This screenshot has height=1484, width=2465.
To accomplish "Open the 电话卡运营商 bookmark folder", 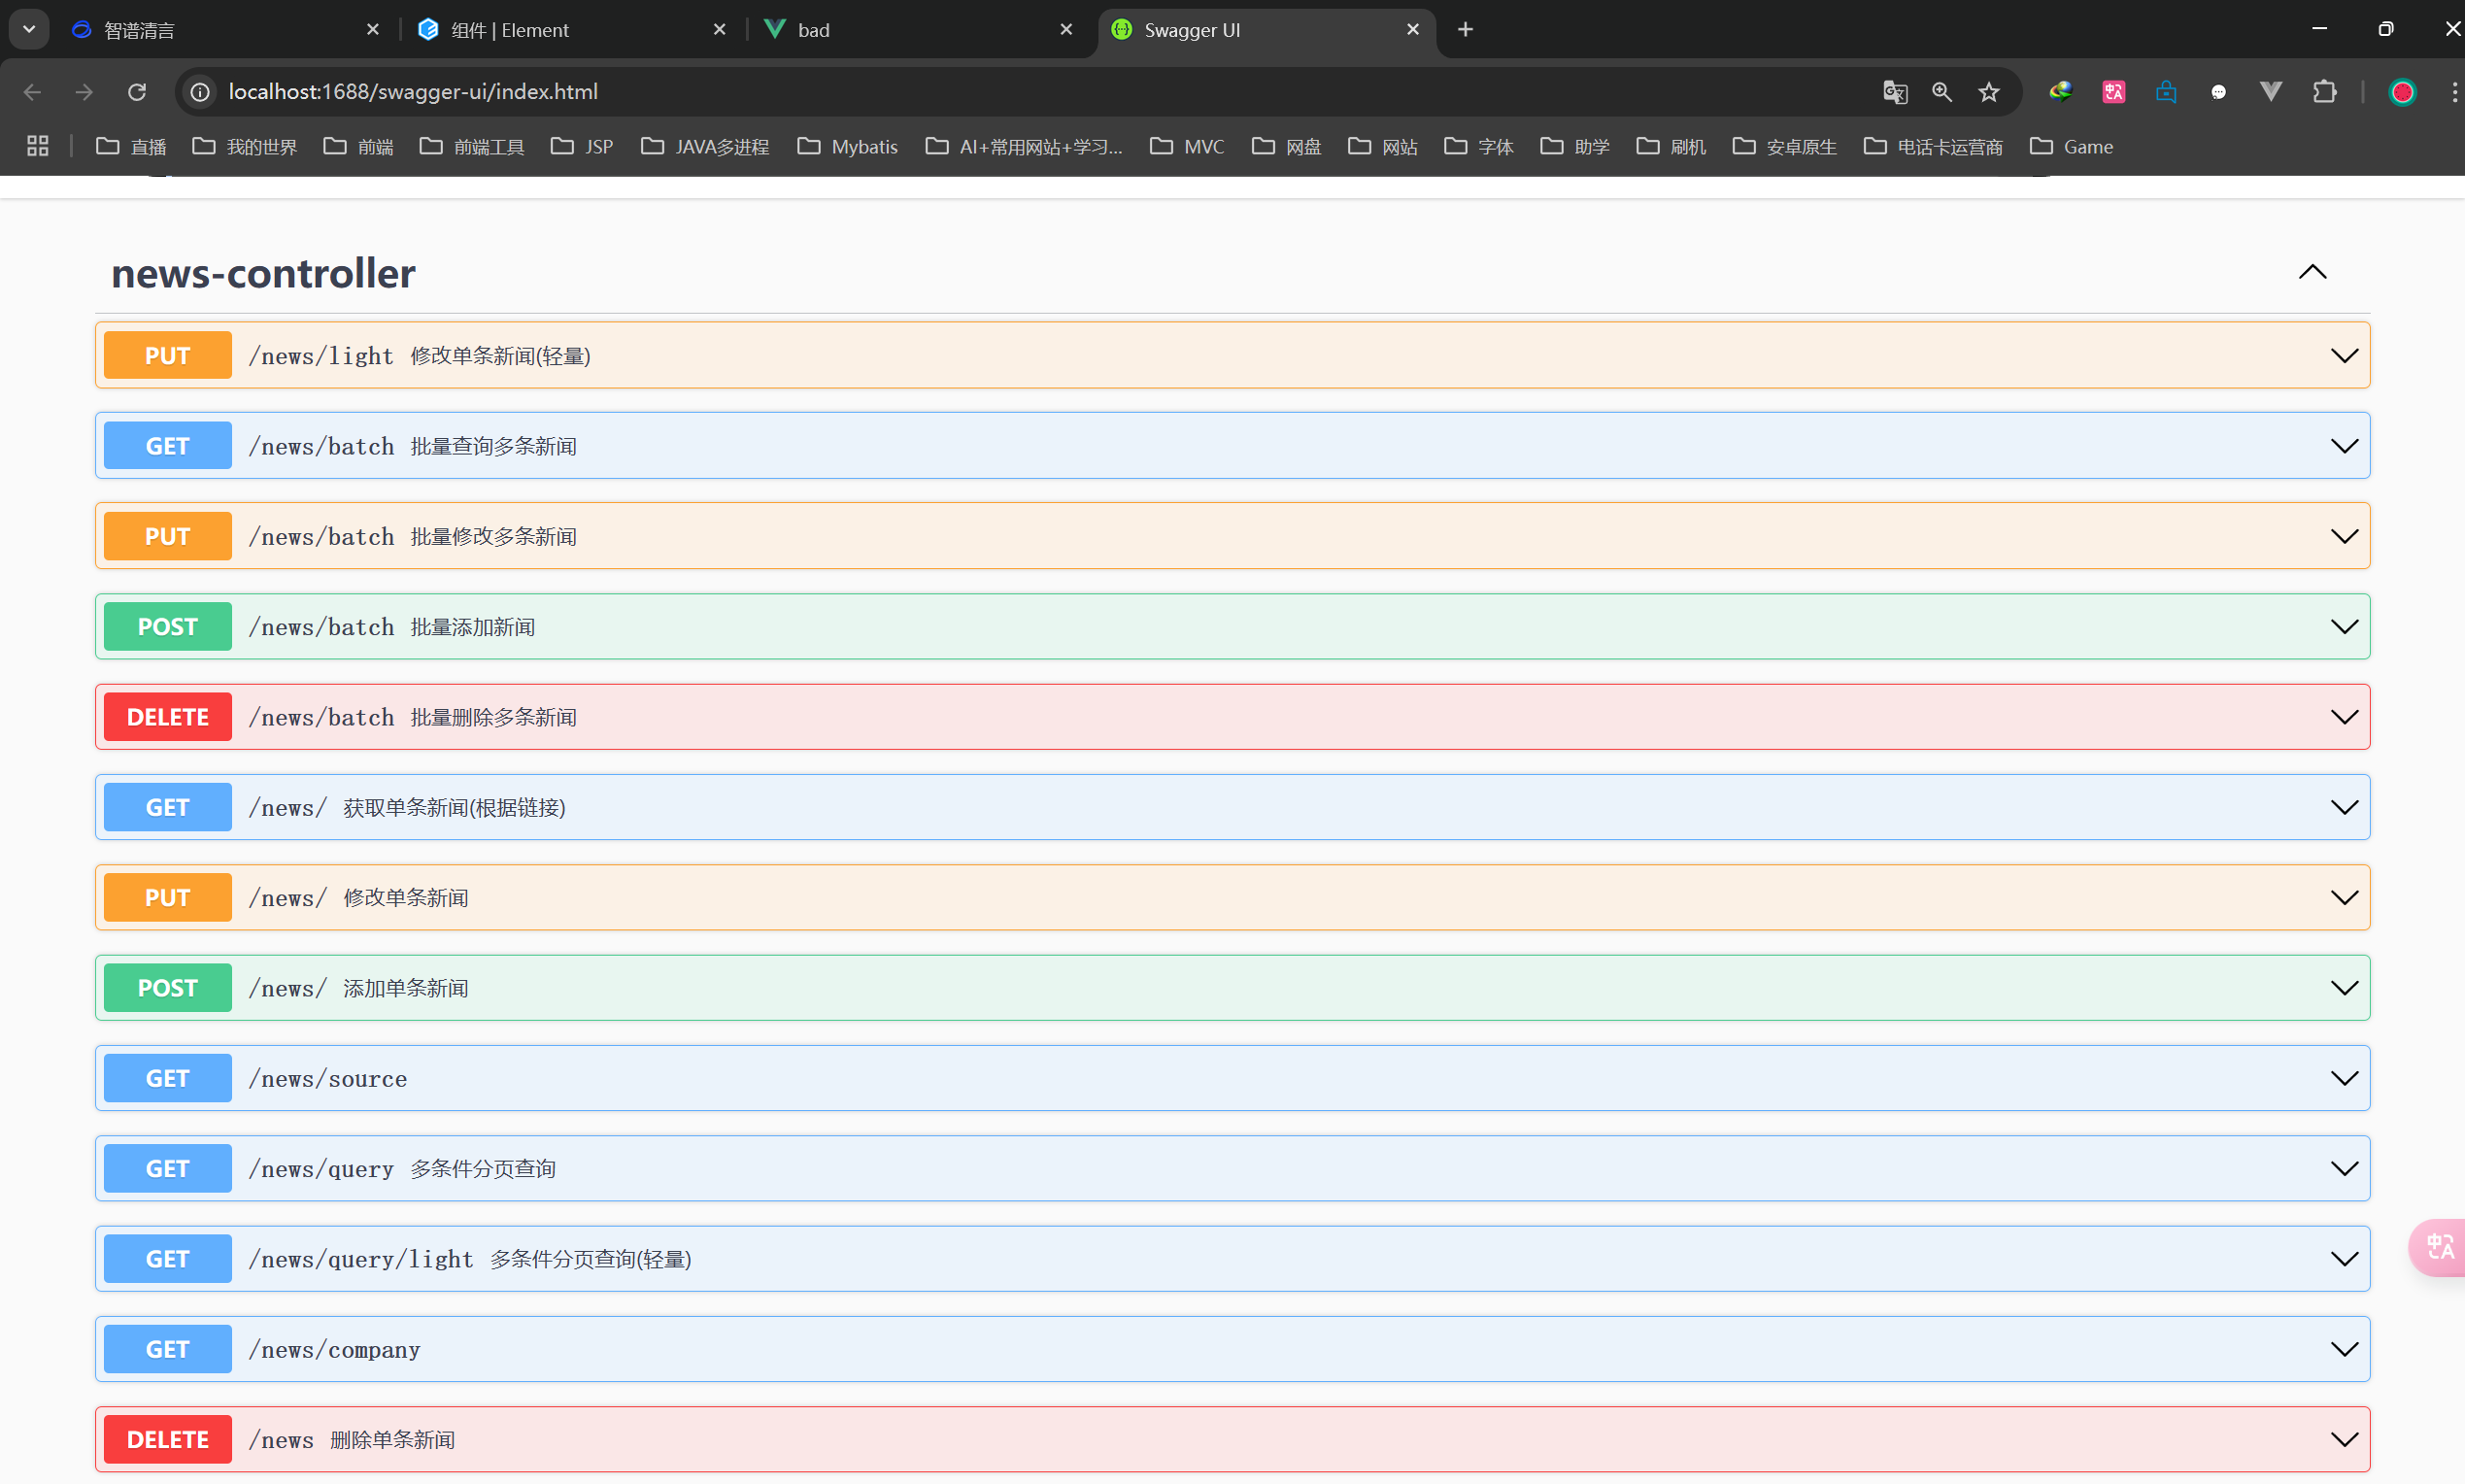I will point(1933,147).
